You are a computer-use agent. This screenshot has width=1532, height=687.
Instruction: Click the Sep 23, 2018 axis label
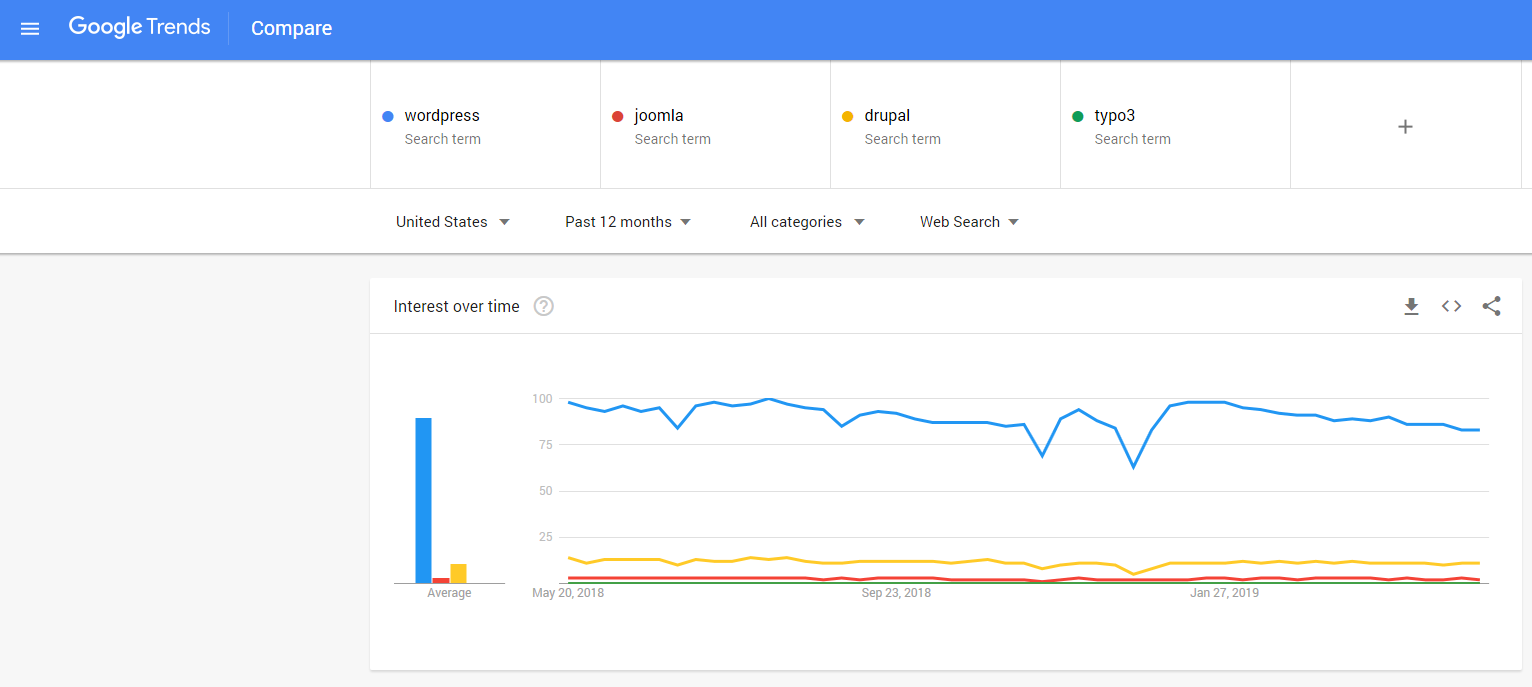896,593
